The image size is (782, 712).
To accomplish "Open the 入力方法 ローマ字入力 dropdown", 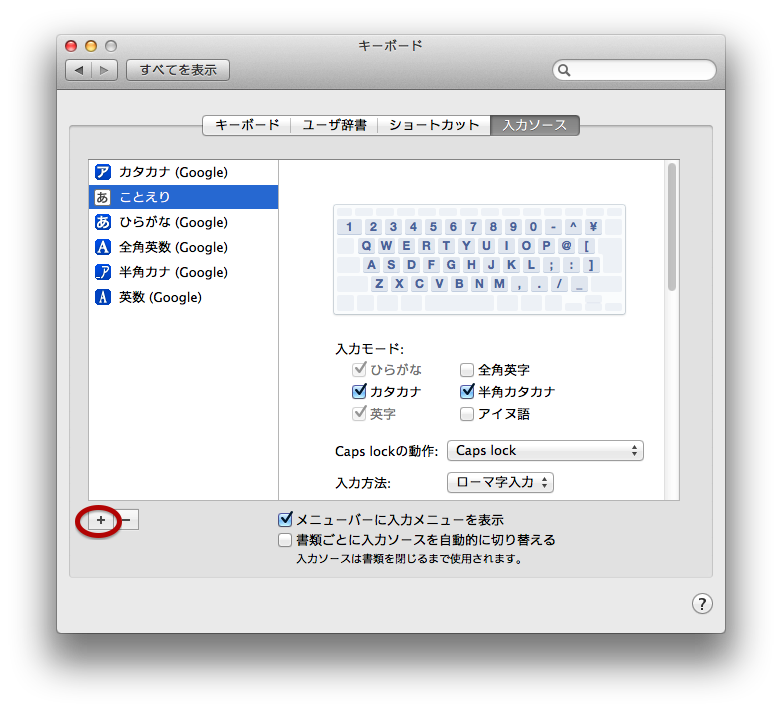I will 500,482.
